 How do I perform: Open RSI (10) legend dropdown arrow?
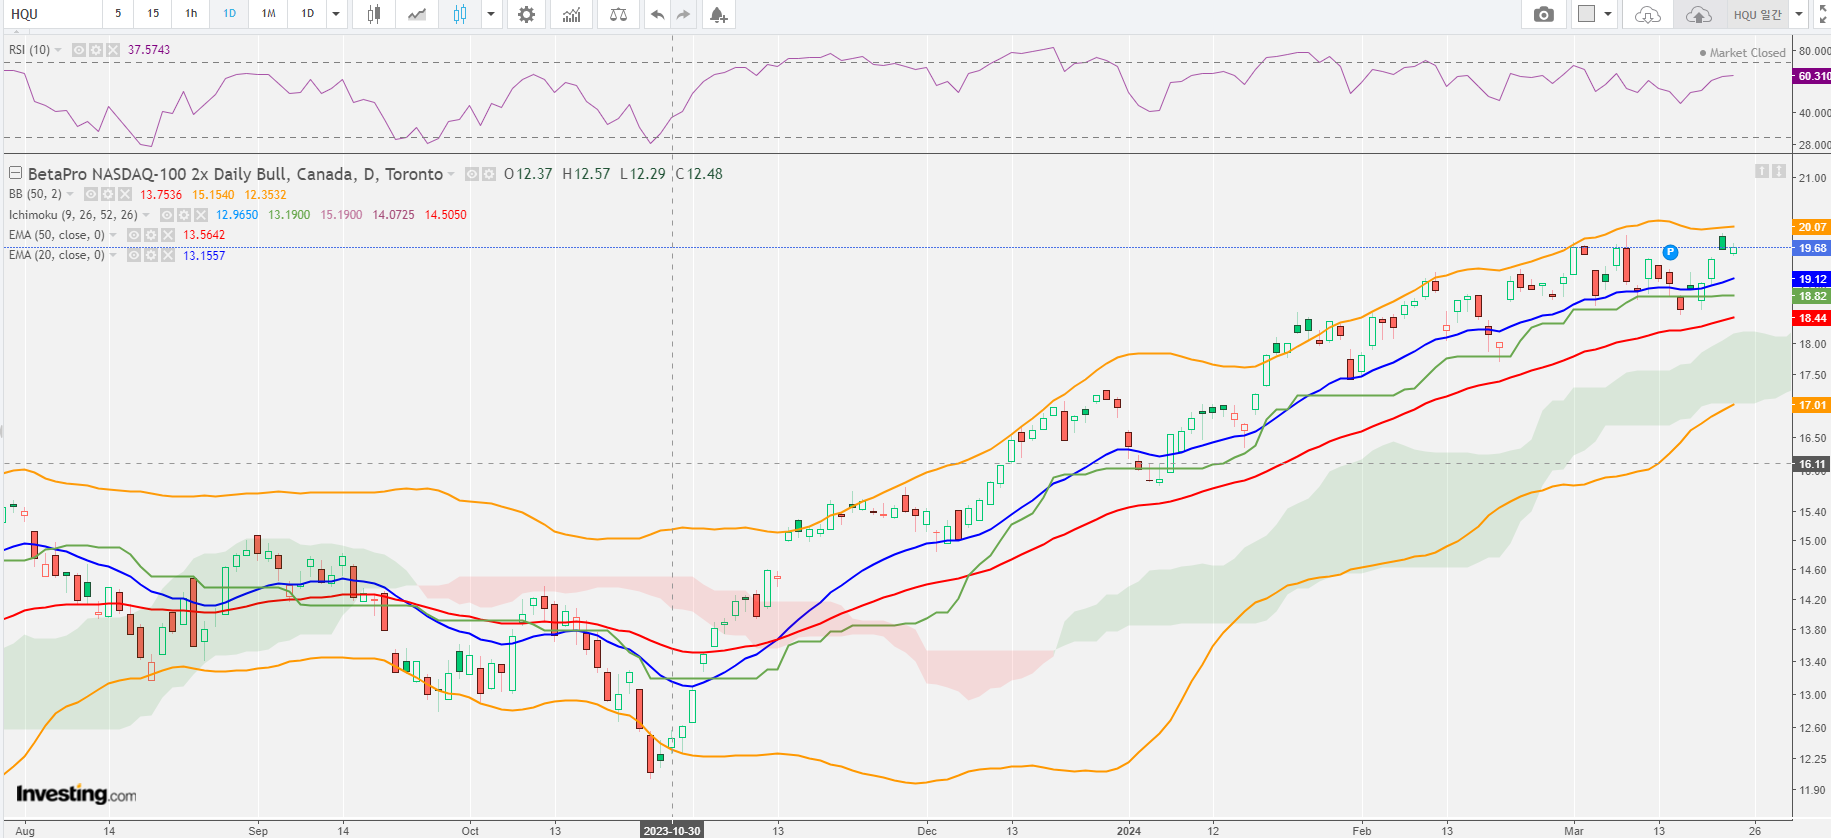click(x=59, y=50)
